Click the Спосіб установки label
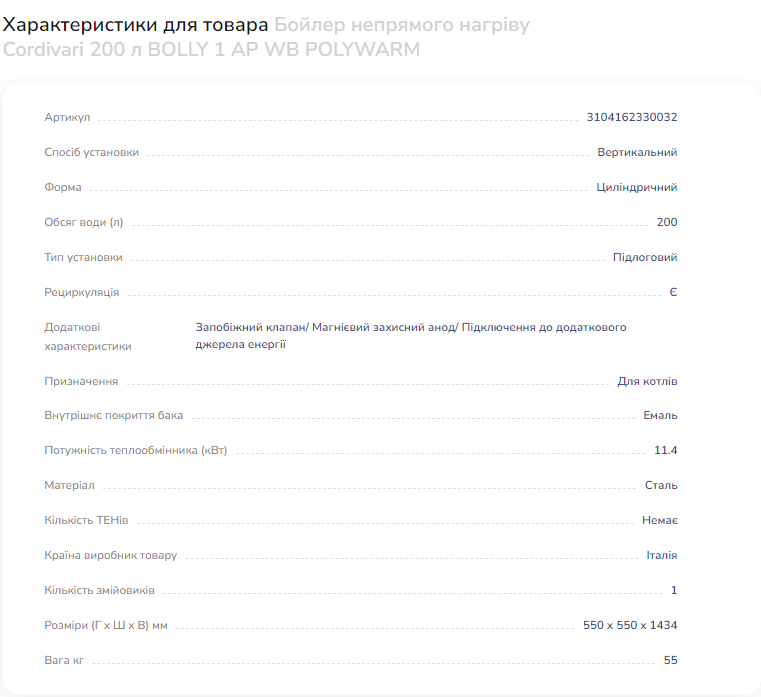This screenshot has height=697, width=761. pyautogui.click(x=91, y=152)
